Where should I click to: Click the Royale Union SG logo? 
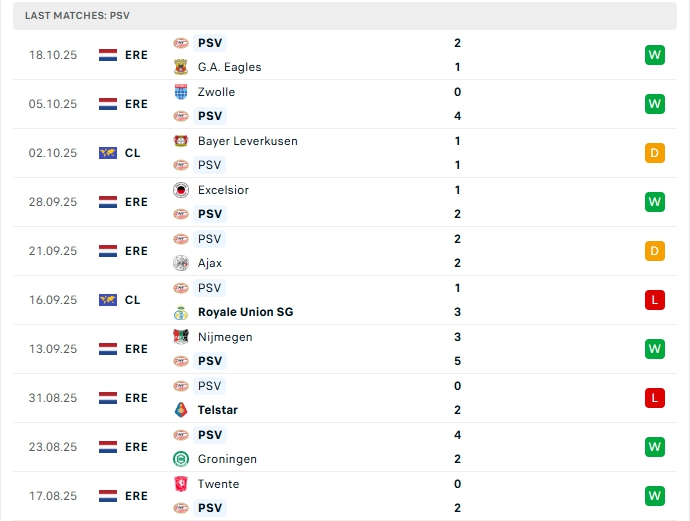click(181, 312)
